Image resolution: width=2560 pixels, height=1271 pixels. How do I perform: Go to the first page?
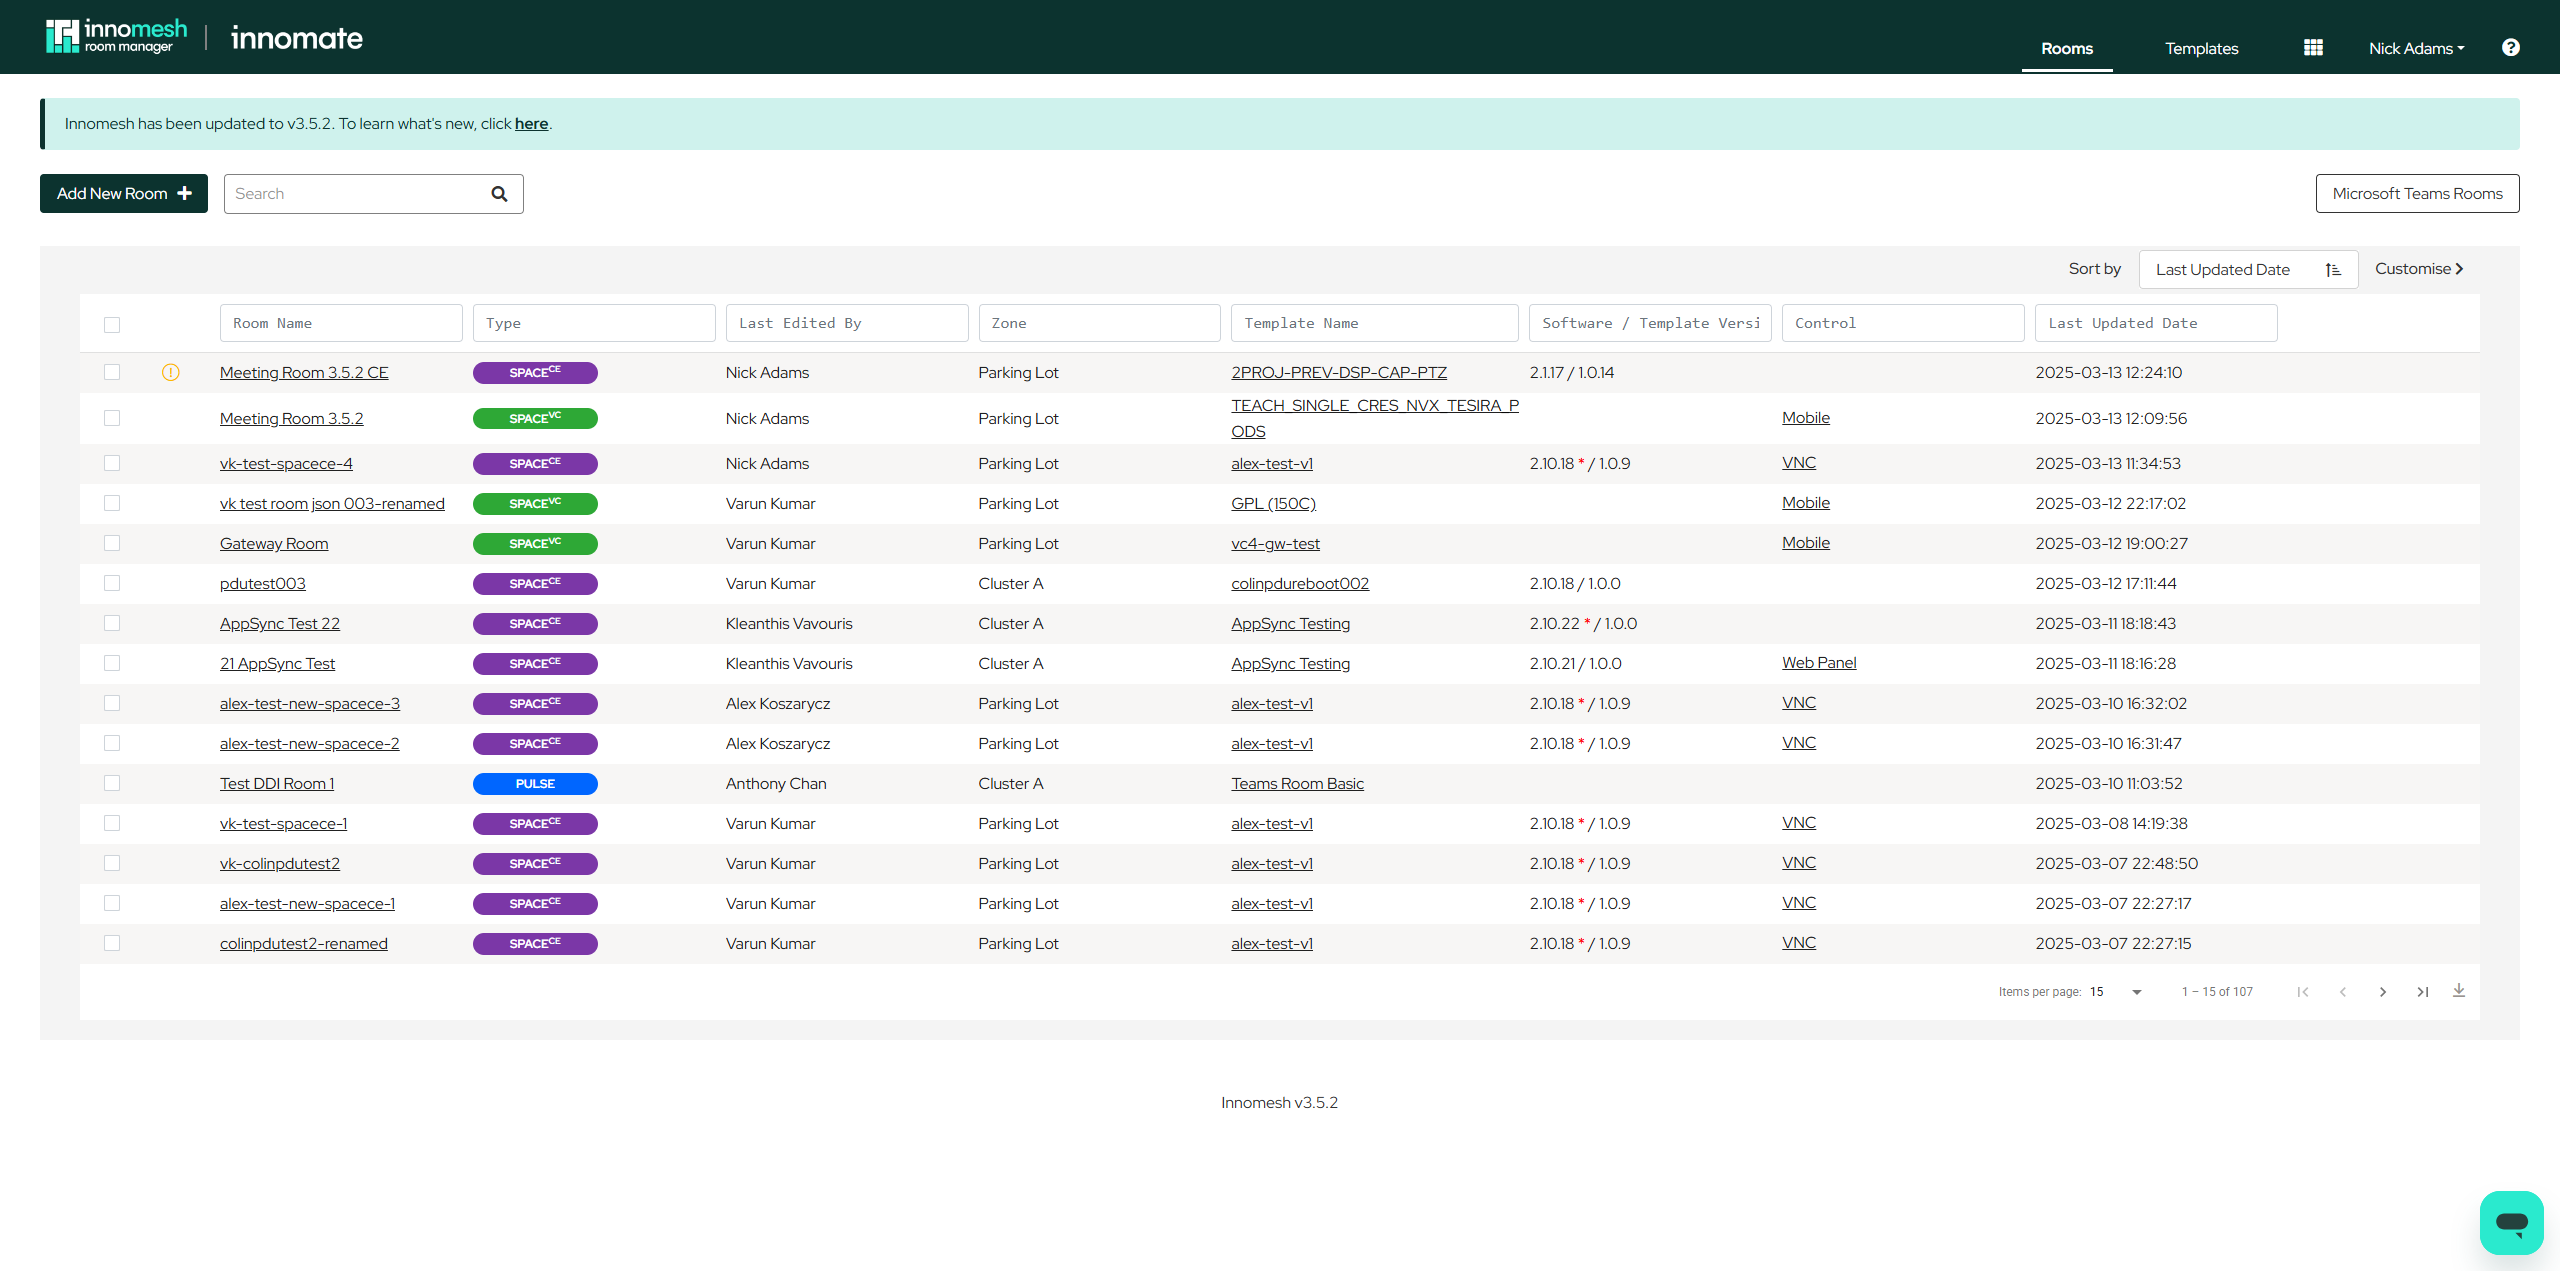(2303, 992)
